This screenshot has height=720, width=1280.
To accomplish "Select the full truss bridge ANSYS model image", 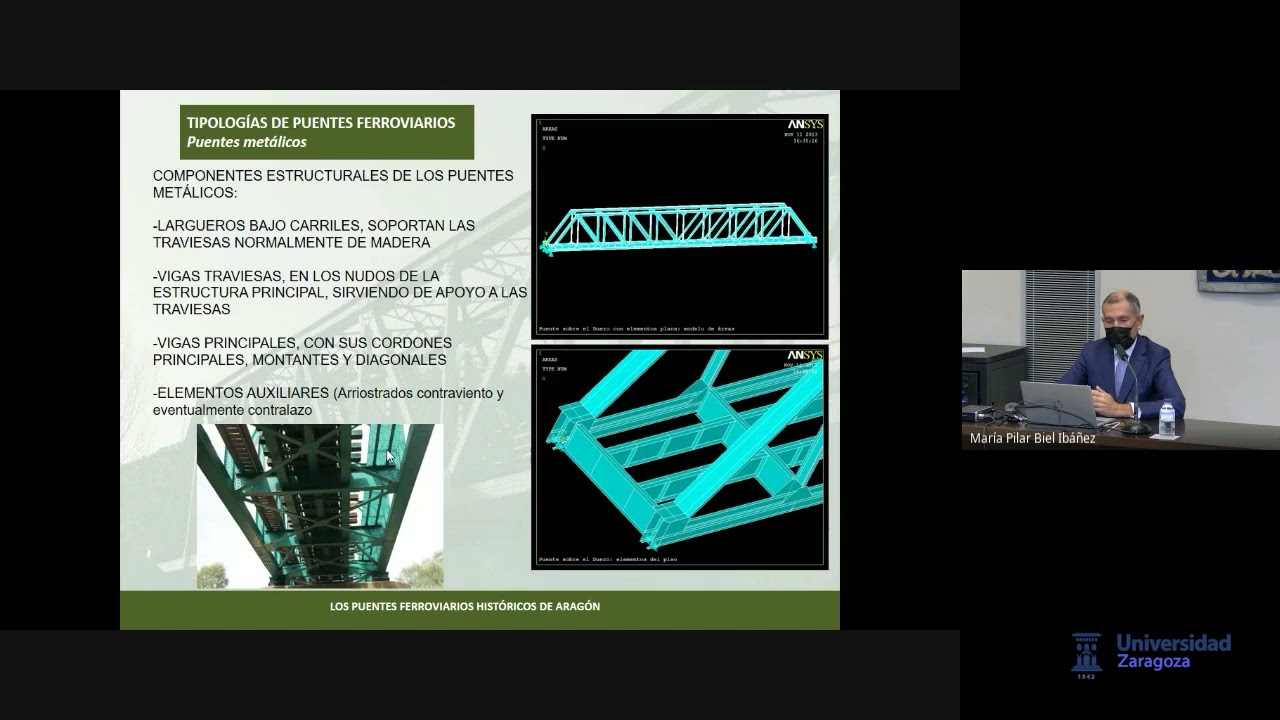I will coord(679,226).
